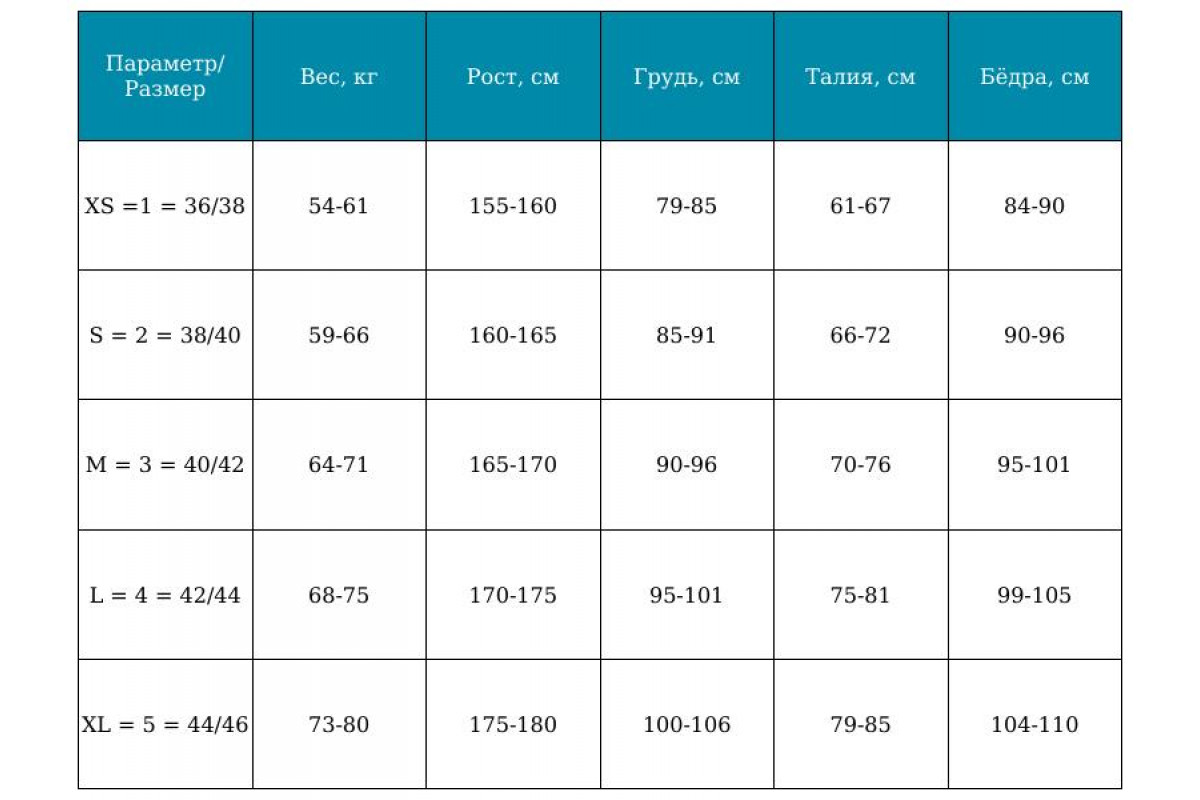
Task: Click the weight value "68-75"
Action: coord(339,595)
